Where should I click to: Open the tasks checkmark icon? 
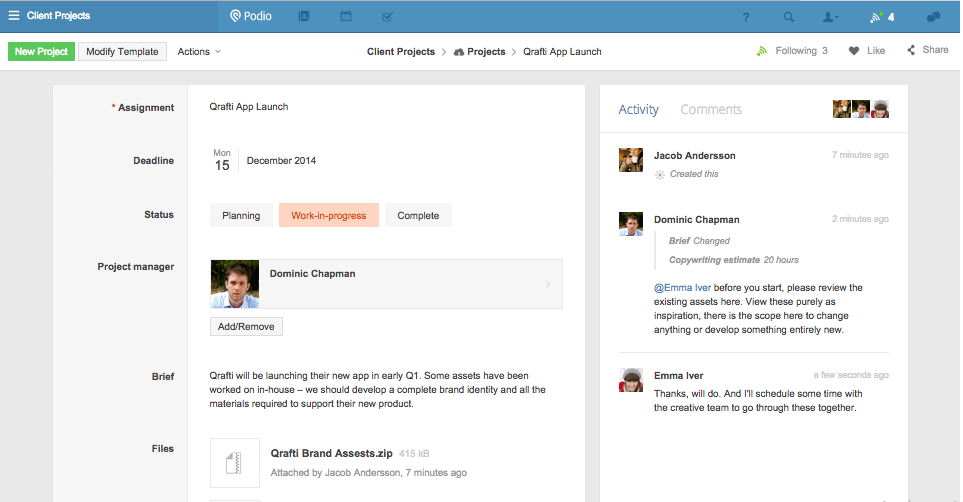click(388, 17)
